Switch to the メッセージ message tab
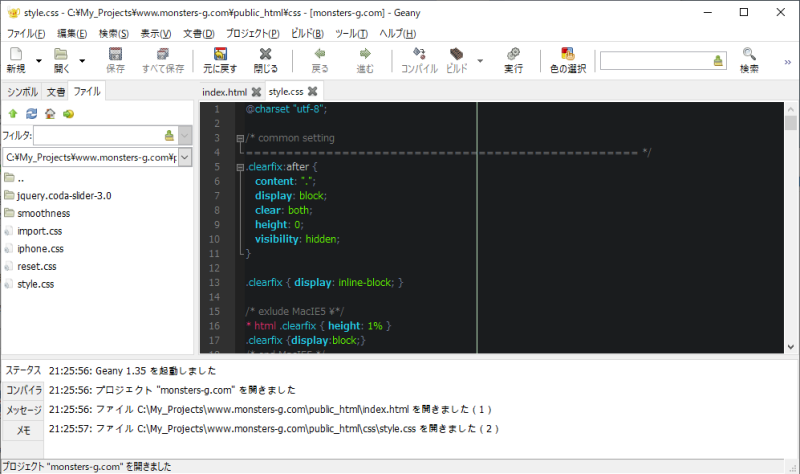Image resolution: width=800 pixels, height=474 pixels. click(x=23, y=410)
